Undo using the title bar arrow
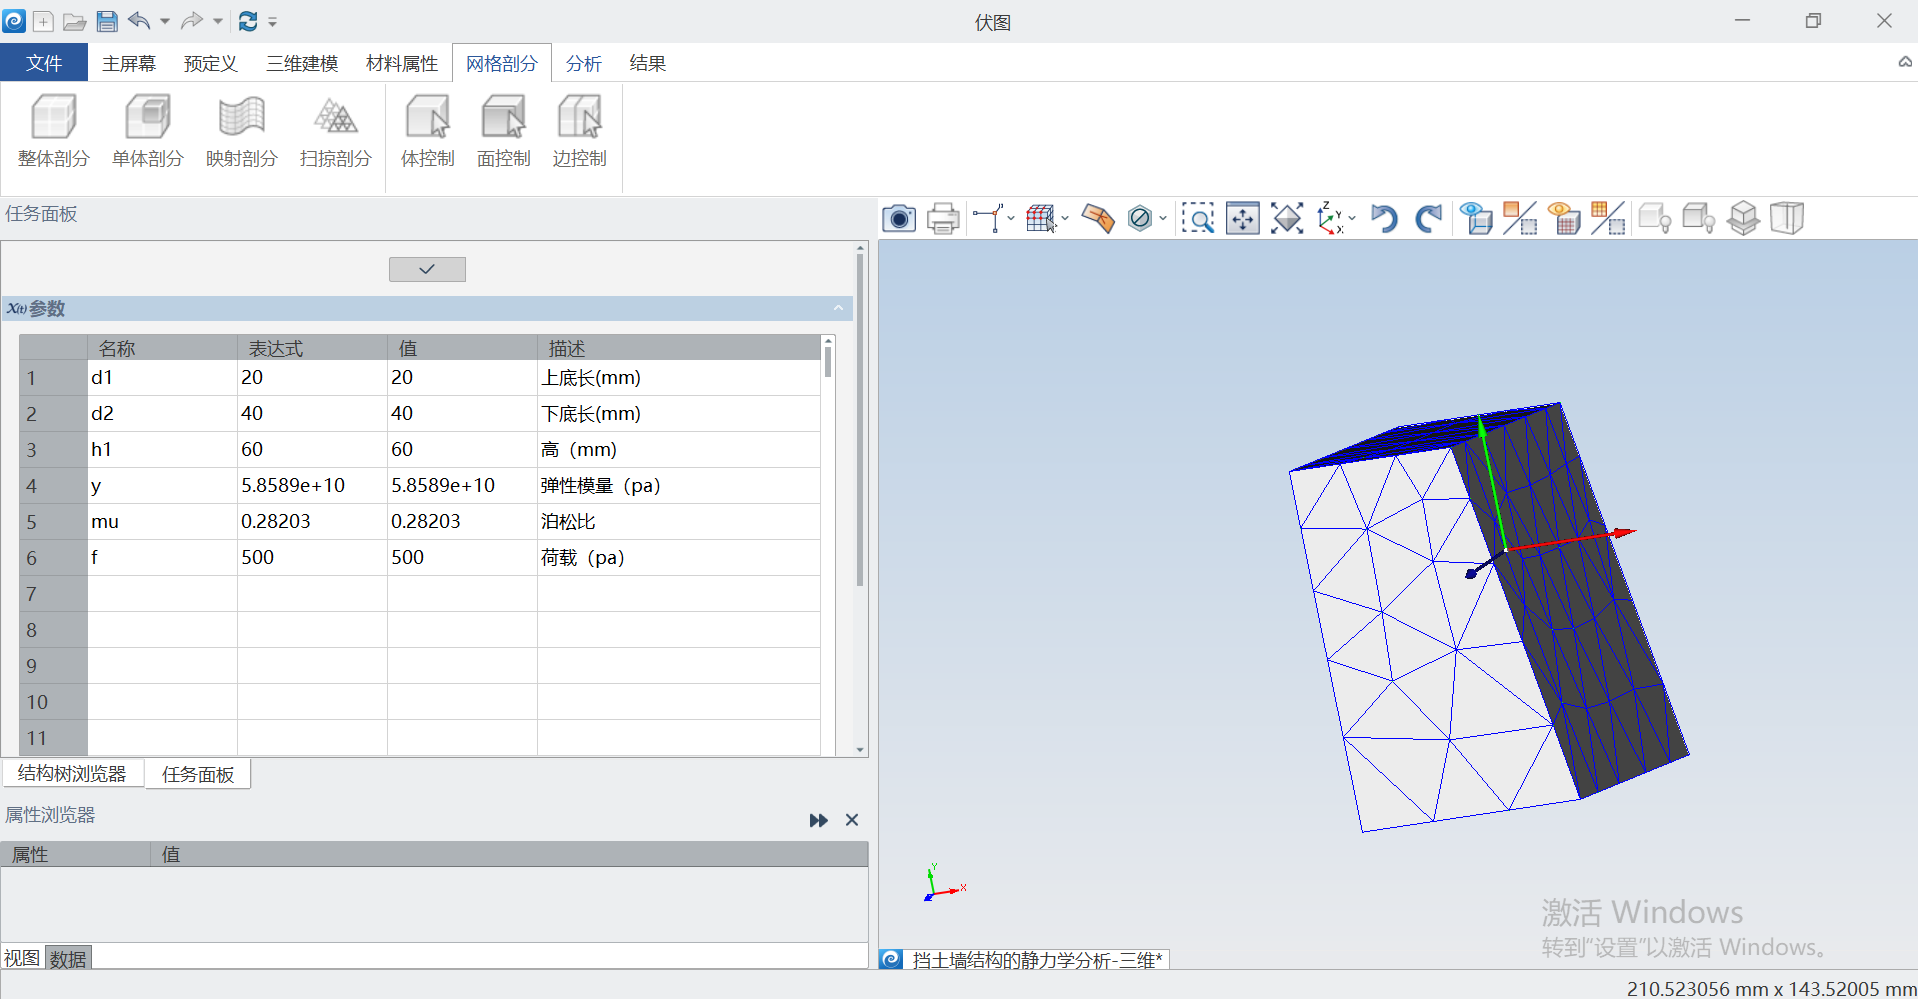The image size is (1918, 999). click(139, 21)
